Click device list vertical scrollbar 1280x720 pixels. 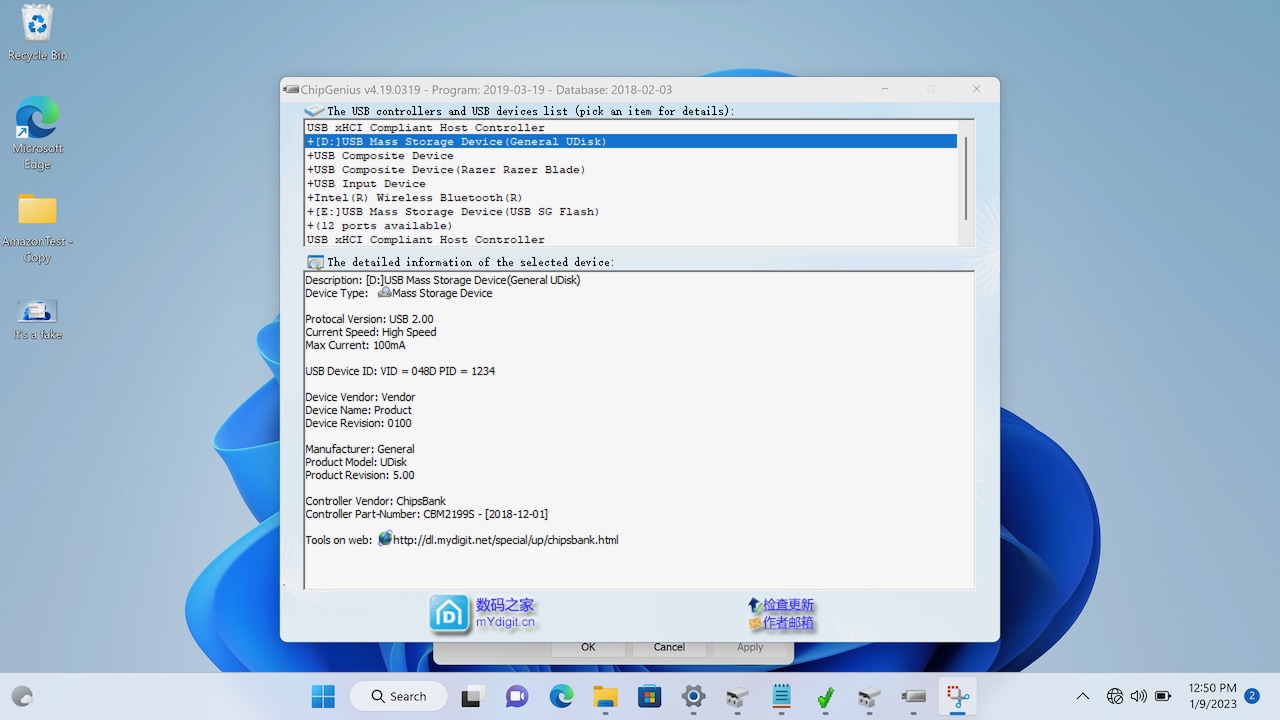coord(965,178)
